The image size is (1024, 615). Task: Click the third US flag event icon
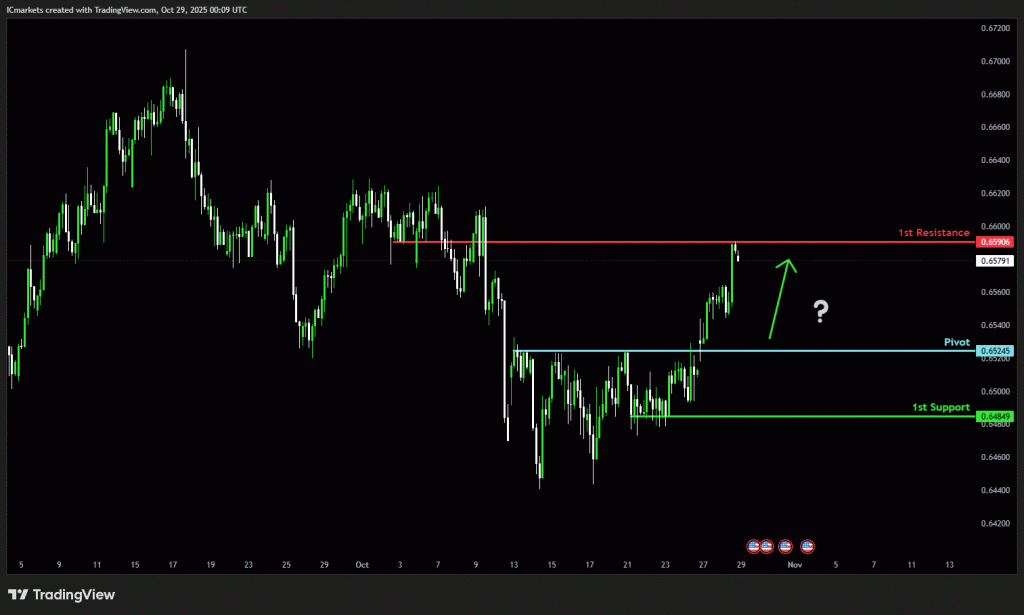785,546
